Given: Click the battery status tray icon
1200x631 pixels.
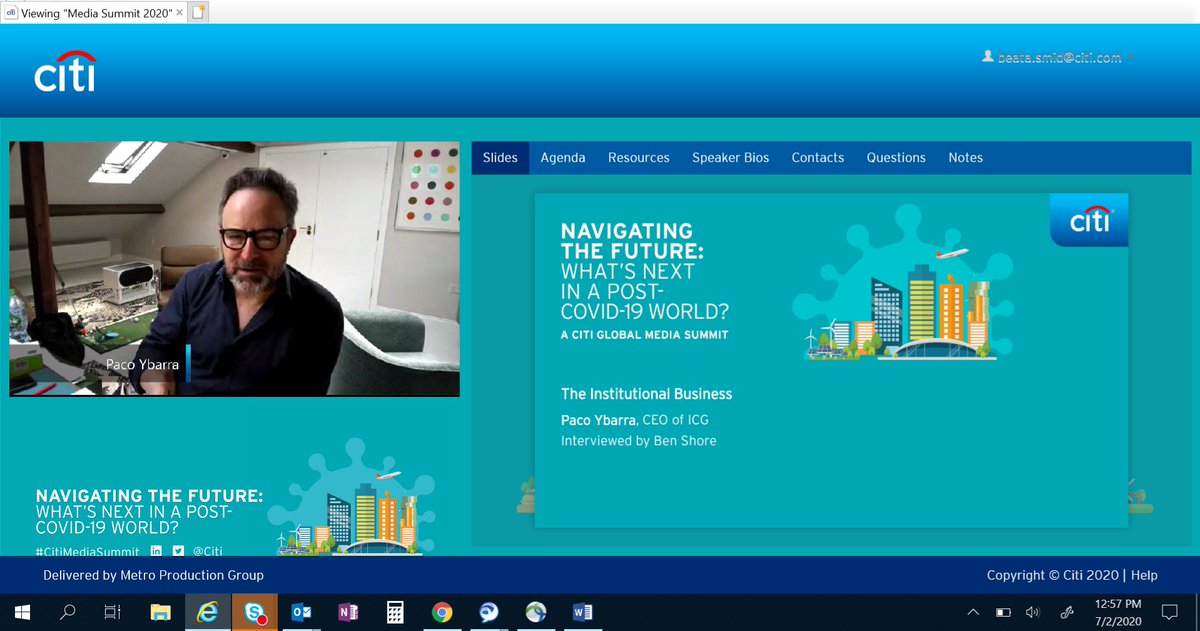Looking at the screenshot, I should click(x=1003, y=612).
